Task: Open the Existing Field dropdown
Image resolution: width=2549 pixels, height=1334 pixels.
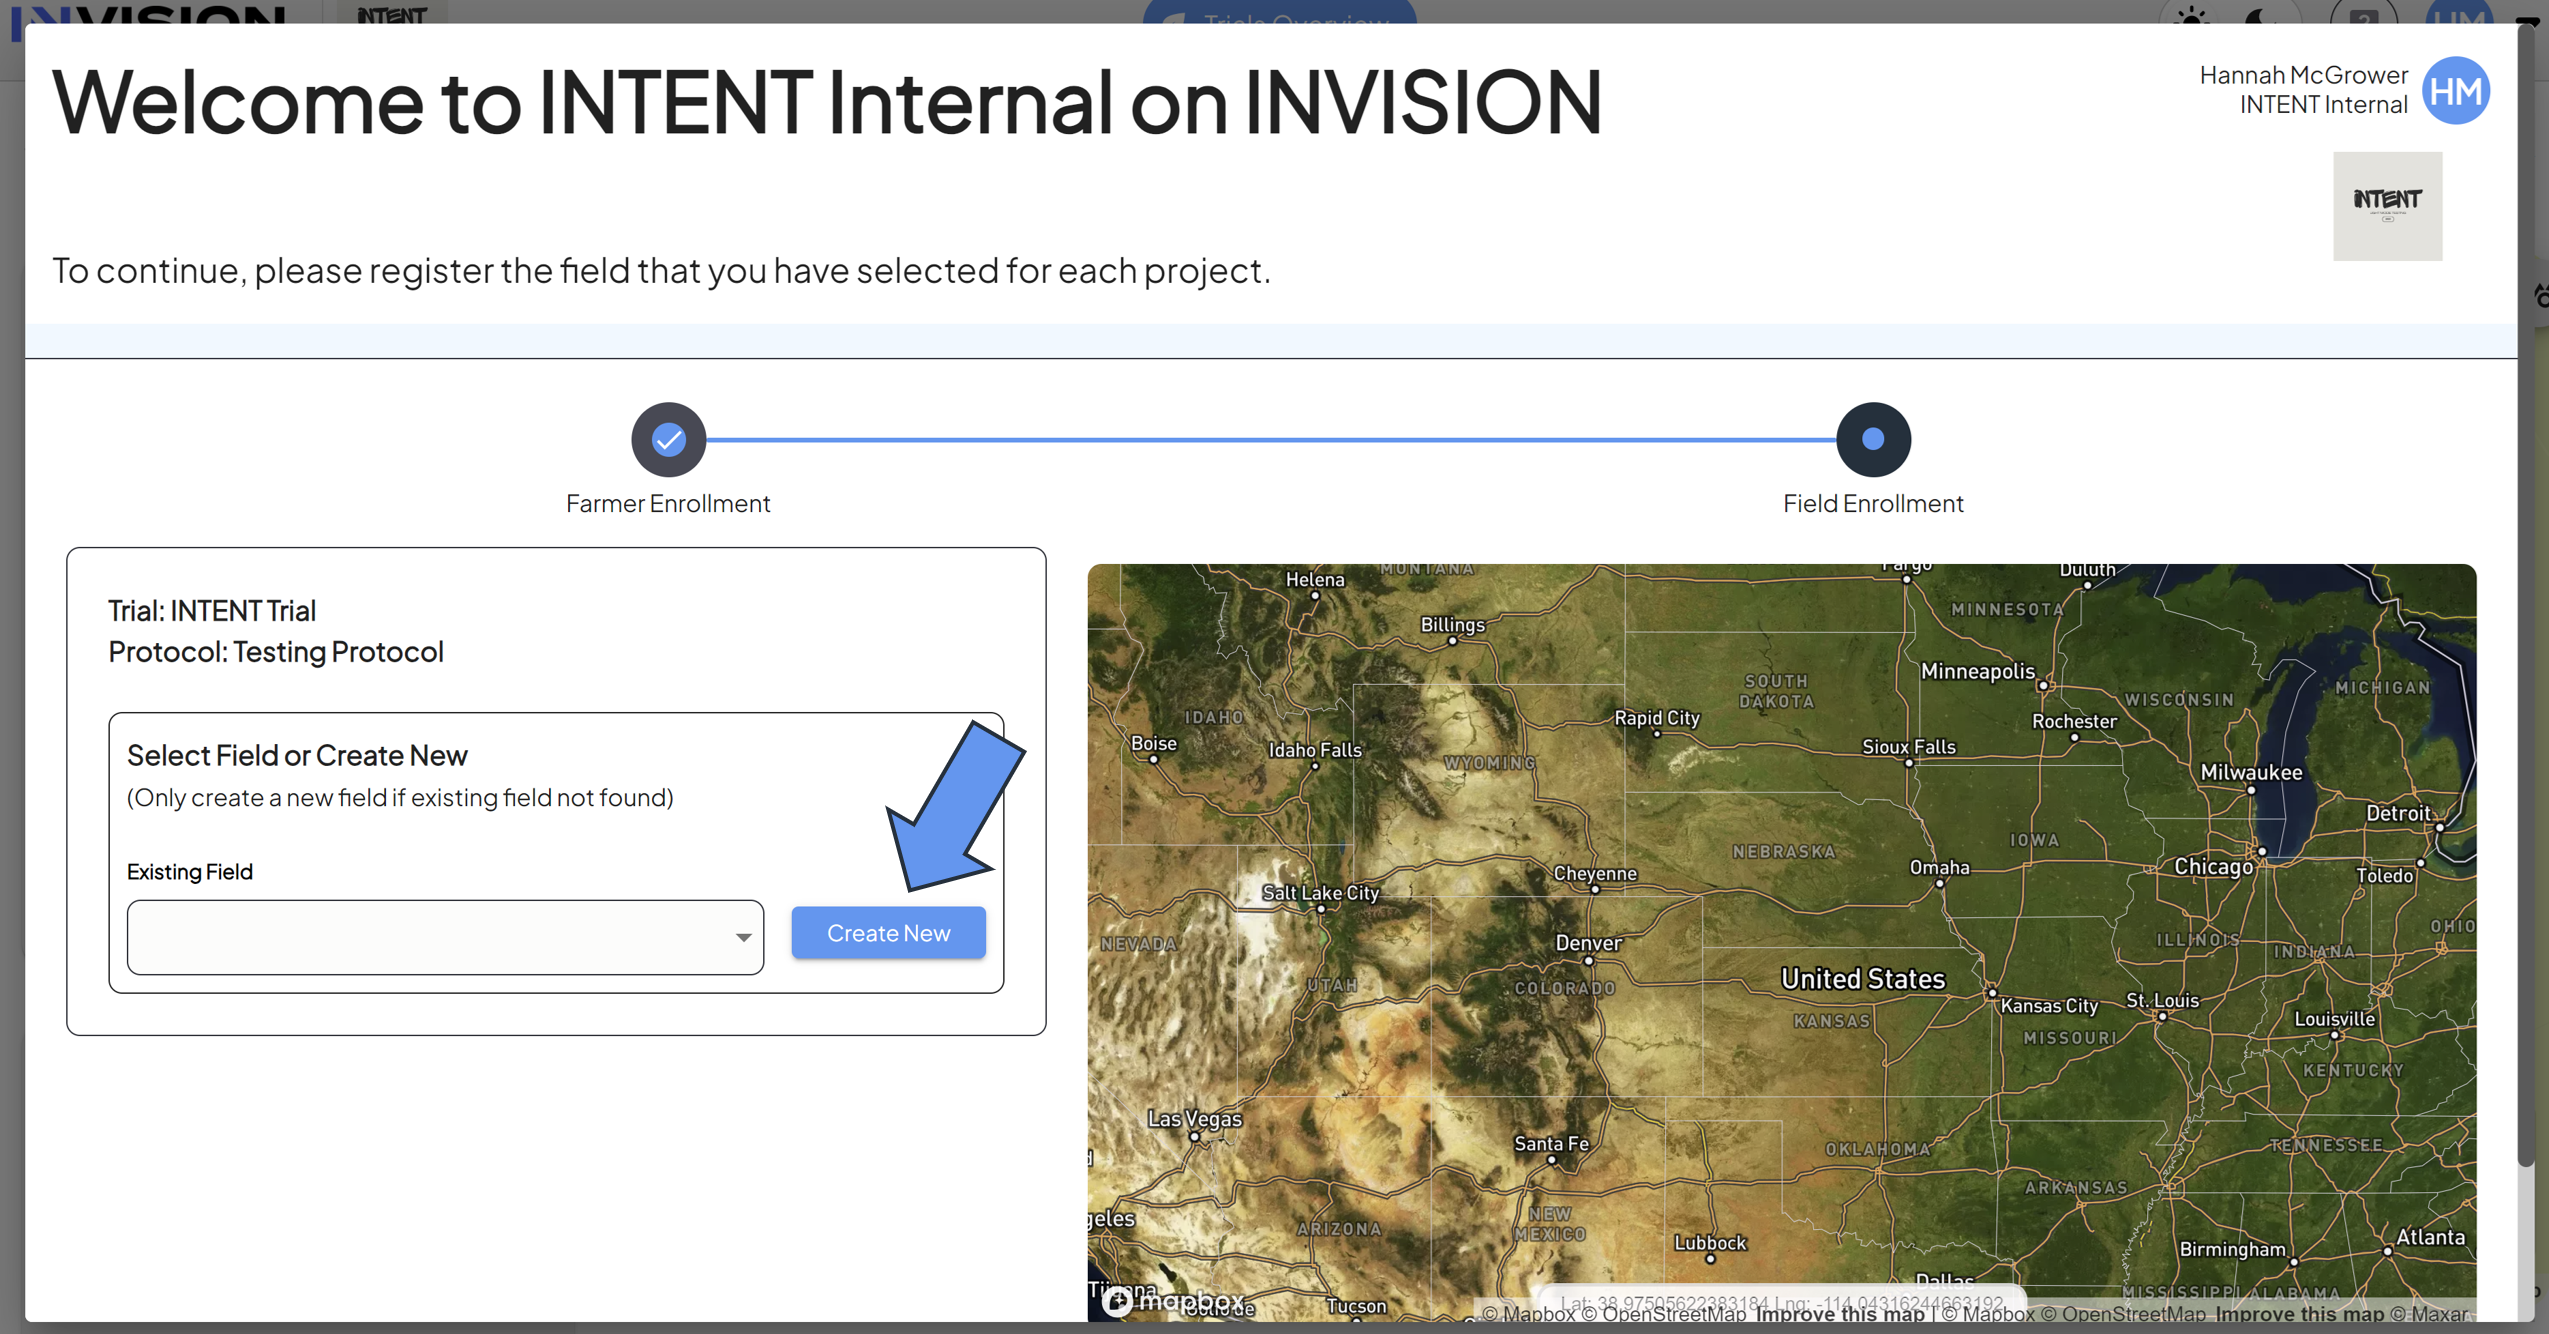Action: (445, 937)
